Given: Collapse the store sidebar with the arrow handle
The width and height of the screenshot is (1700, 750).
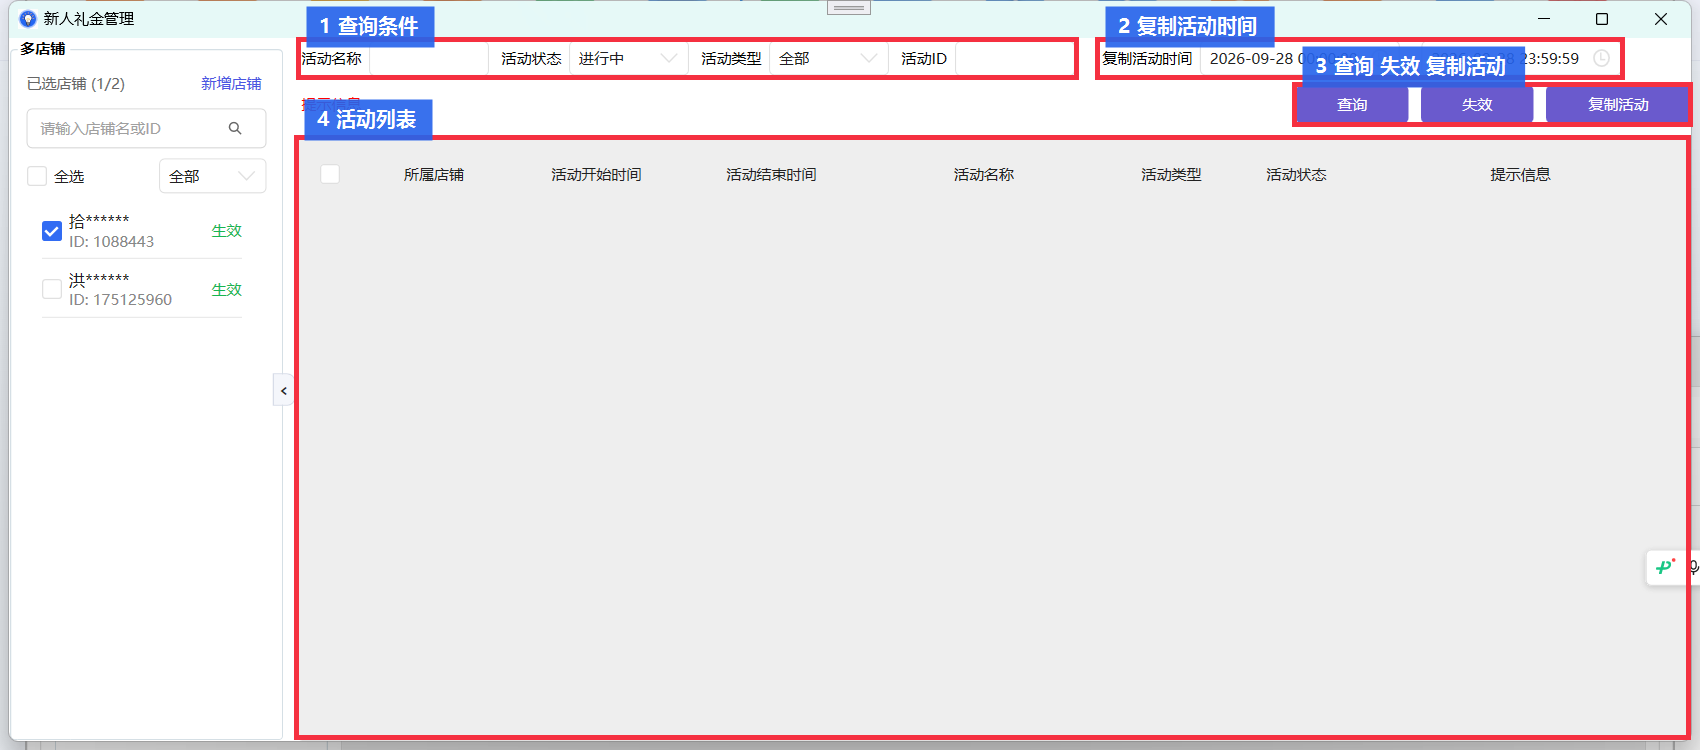Looking at the screenshot, I should pos(283,390).
